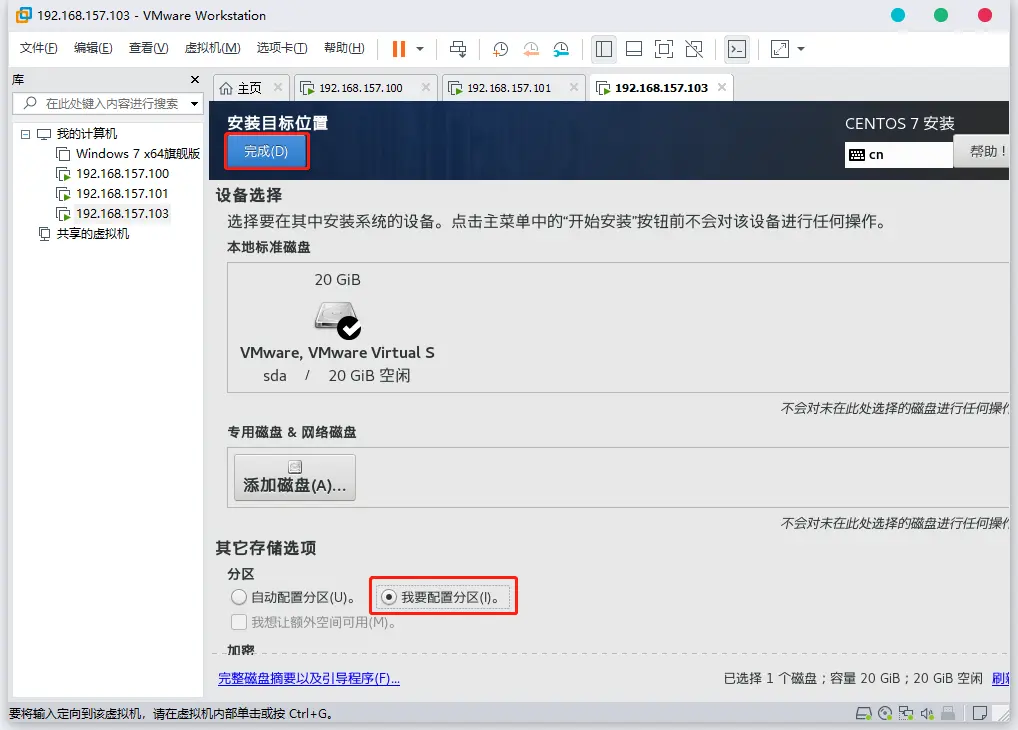Switch to Unity mode icon
This screenshot has width=1018, height=730.
694,49
